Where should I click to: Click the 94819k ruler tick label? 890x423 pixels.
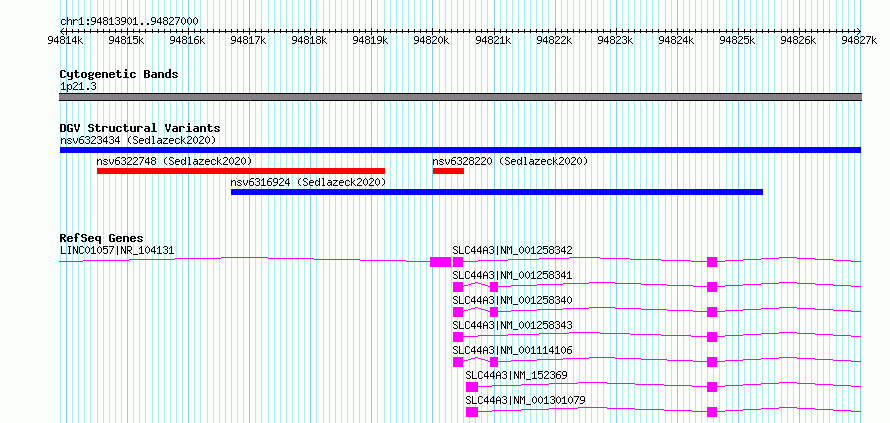tap(371, 40)
